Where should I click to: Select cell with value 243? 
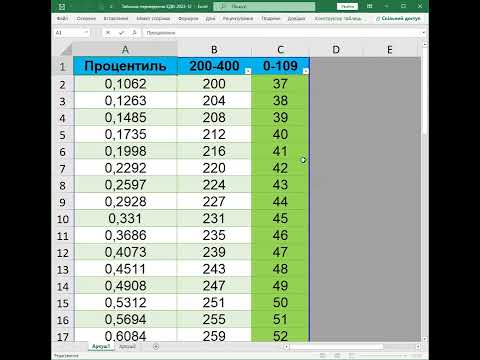coord(214,269)
